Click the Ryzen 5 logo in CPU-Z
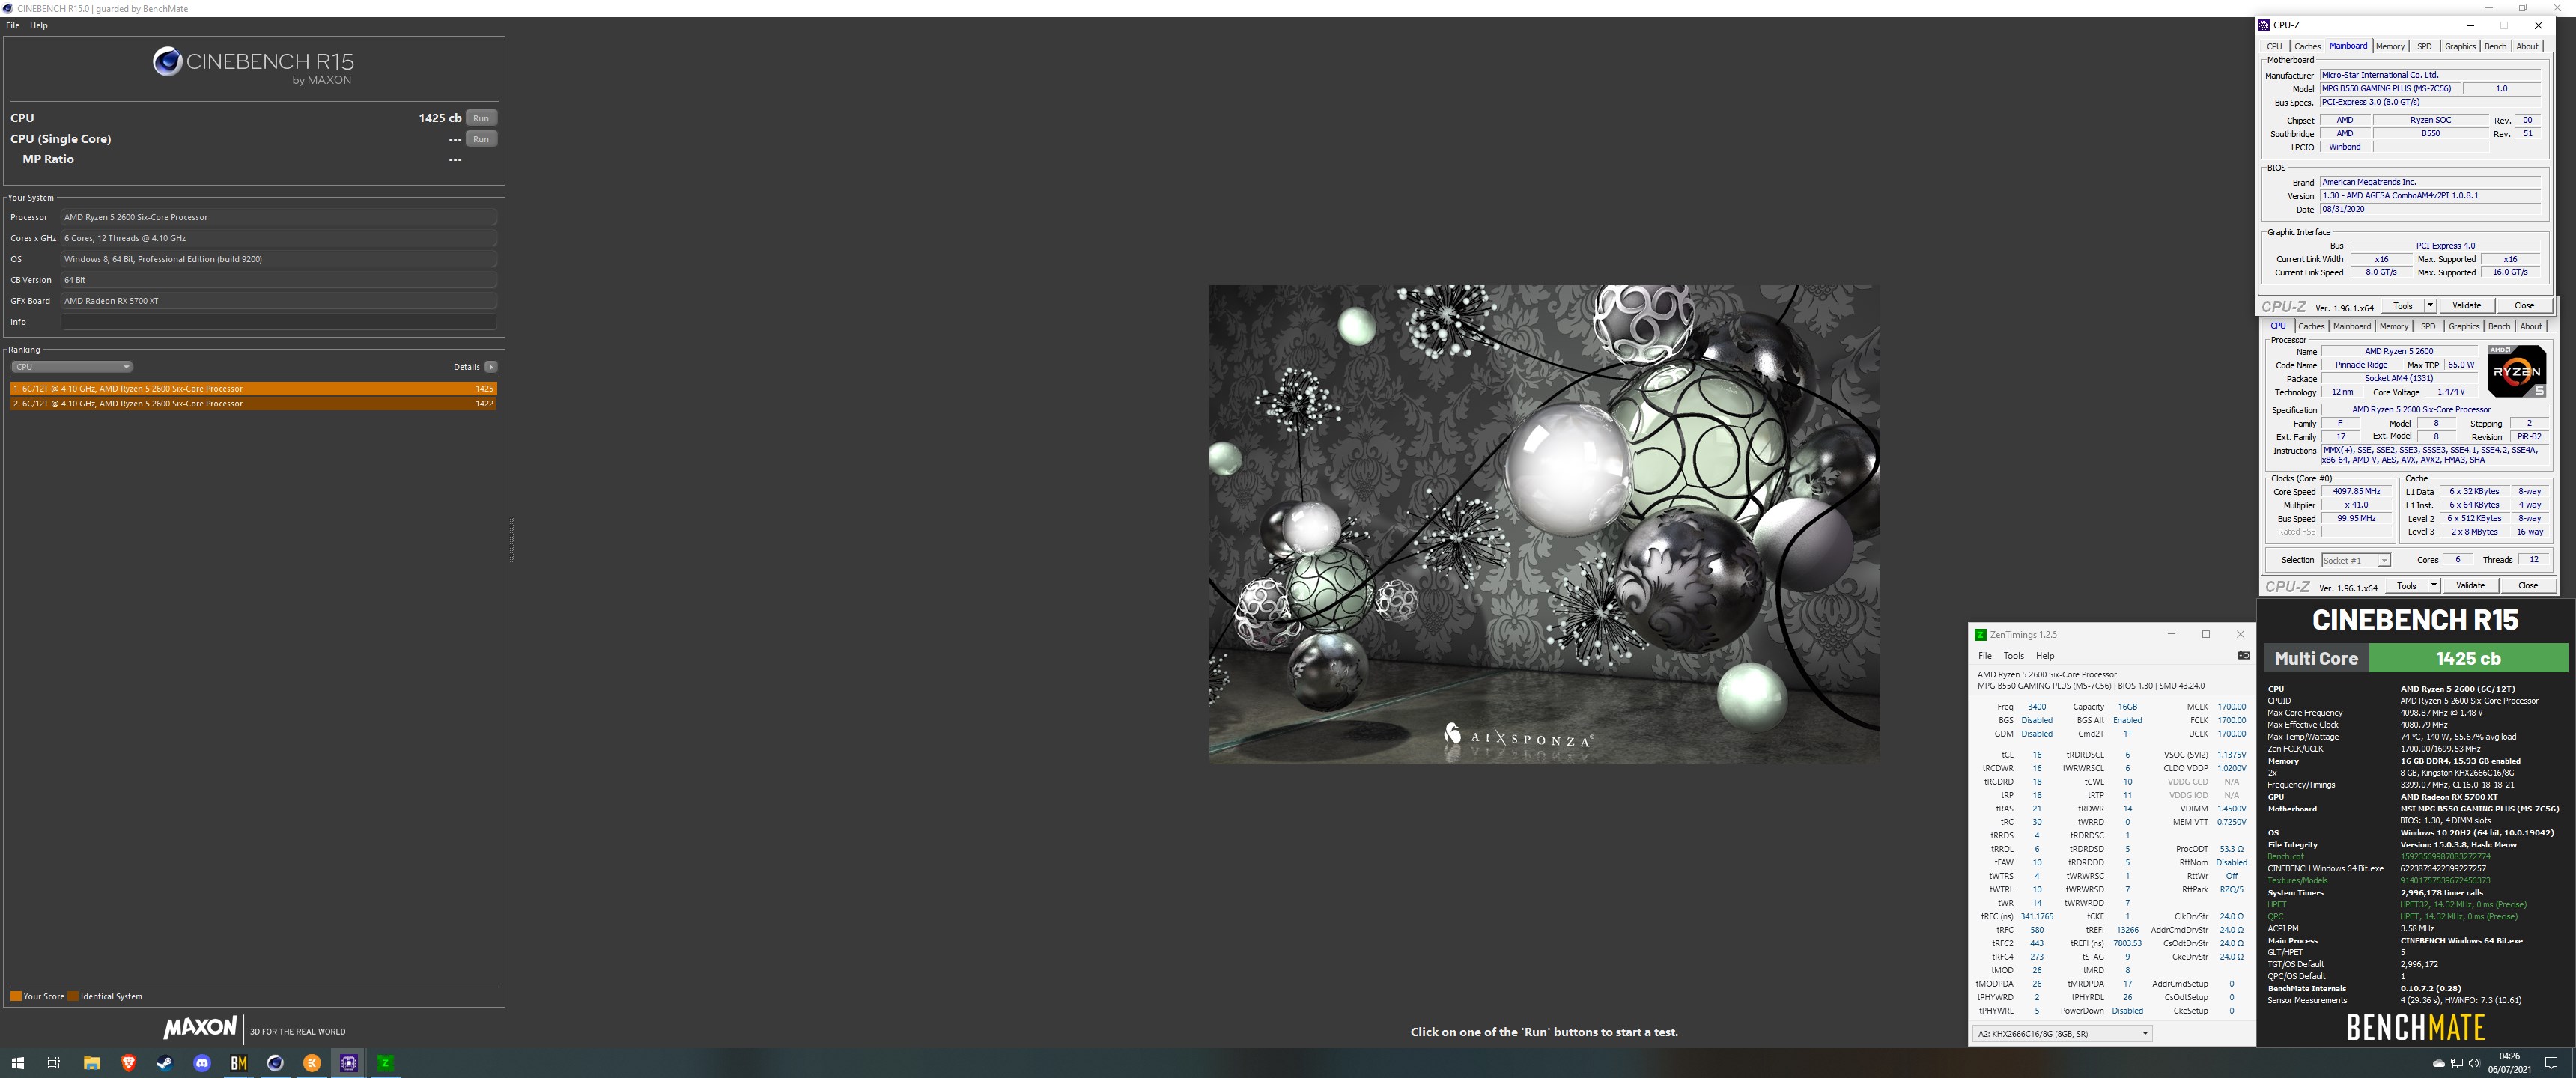The image size is (2576, 1078). pos(2516,371)
